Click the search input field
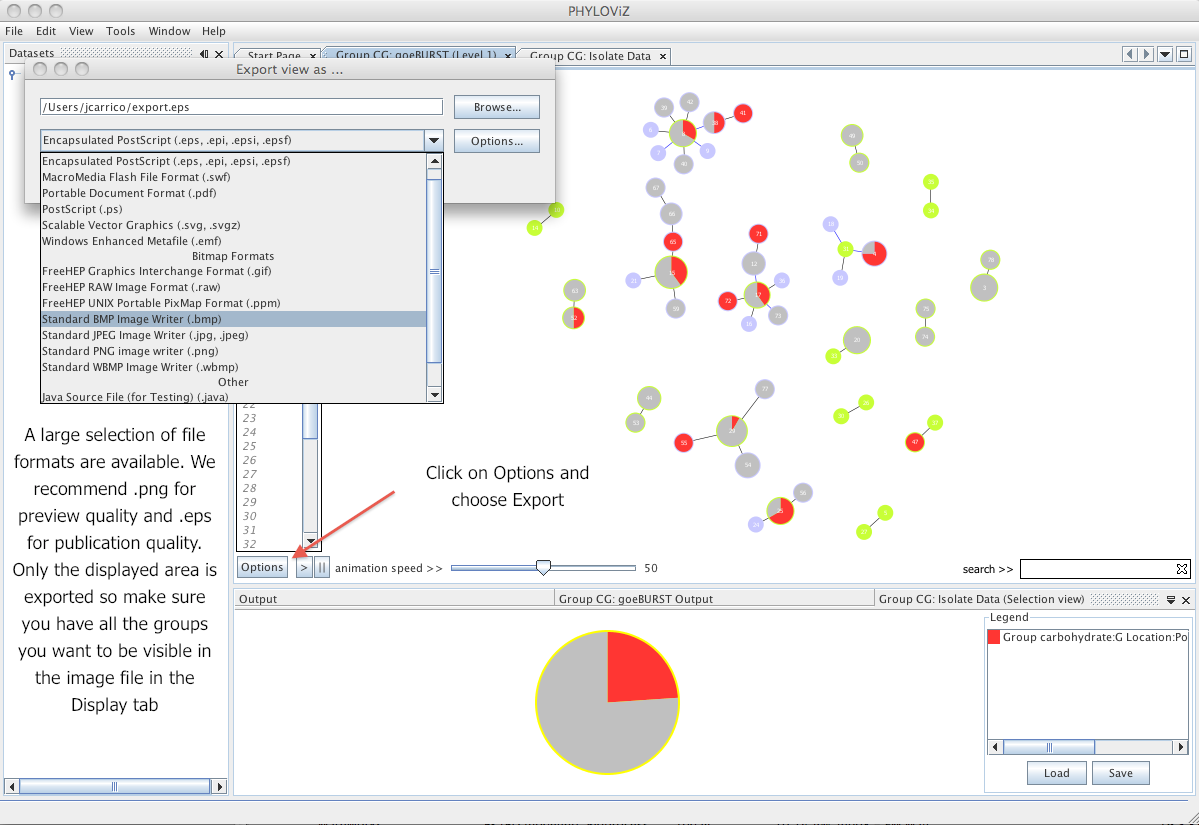Viewport: 1199px width, 825px height. point(1098,569)
